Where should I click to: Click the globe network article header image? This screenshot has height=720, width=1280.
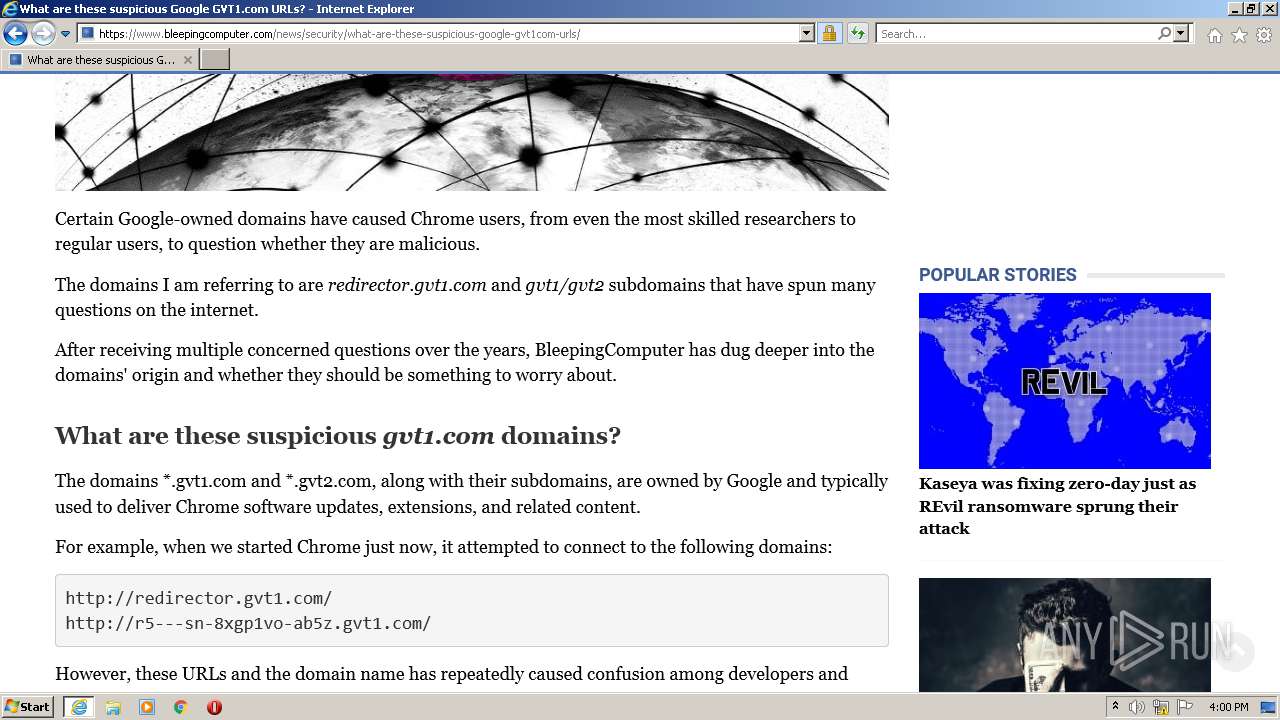click(x=472, y=132)
